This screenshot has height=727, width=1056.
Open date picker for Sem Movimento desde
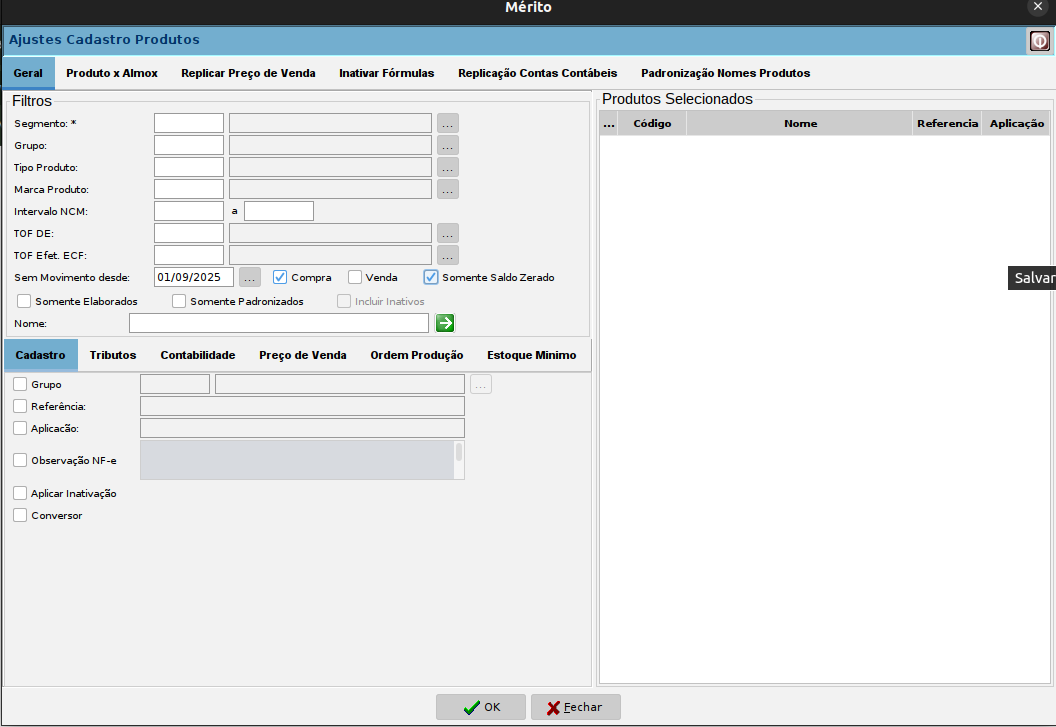pos(250,277)
